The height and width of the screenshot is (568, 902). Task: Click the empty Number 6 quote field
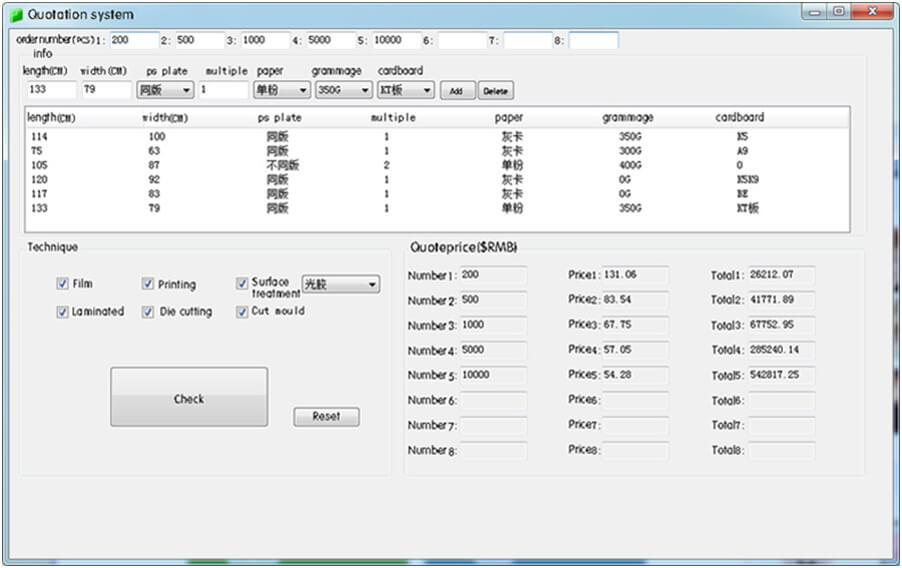pos(493,400)
